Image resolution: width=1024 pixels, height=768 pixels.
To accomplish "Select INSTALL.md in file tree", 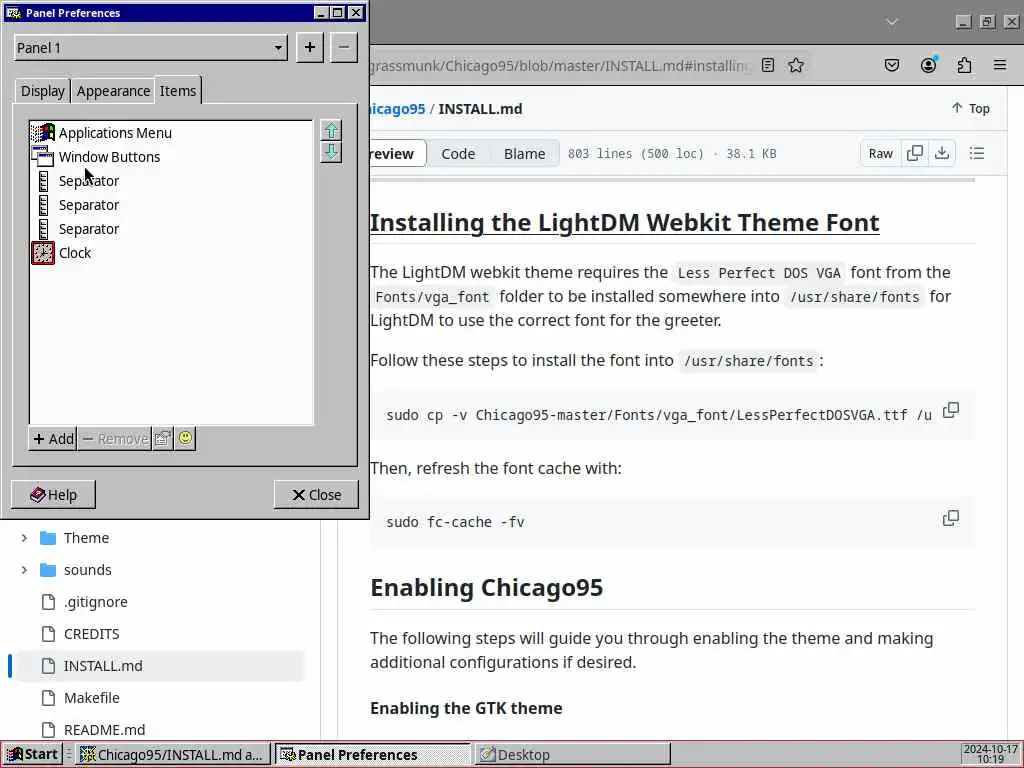I will pos(160,666).
